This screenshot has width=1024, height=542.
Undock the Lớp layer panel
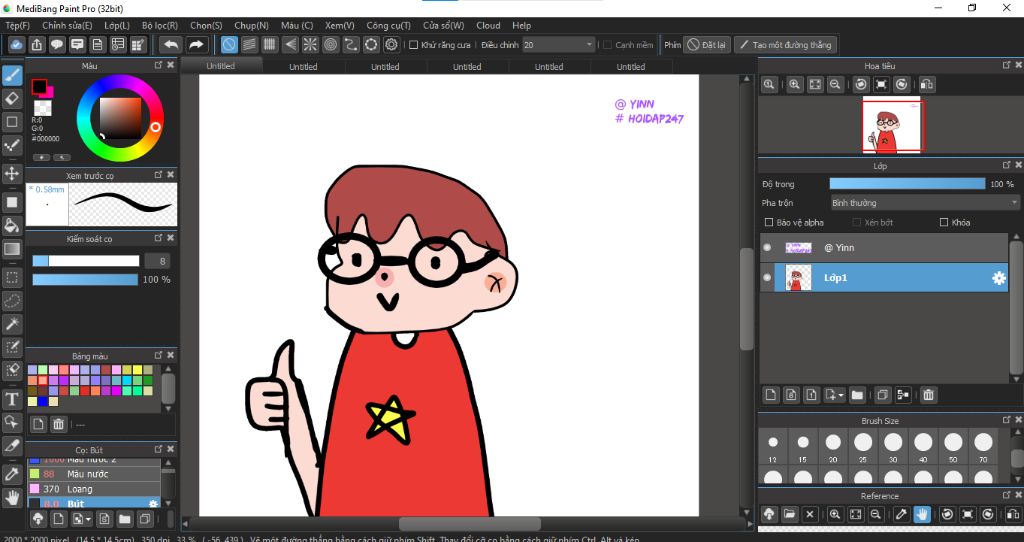tap(1006, 165)
